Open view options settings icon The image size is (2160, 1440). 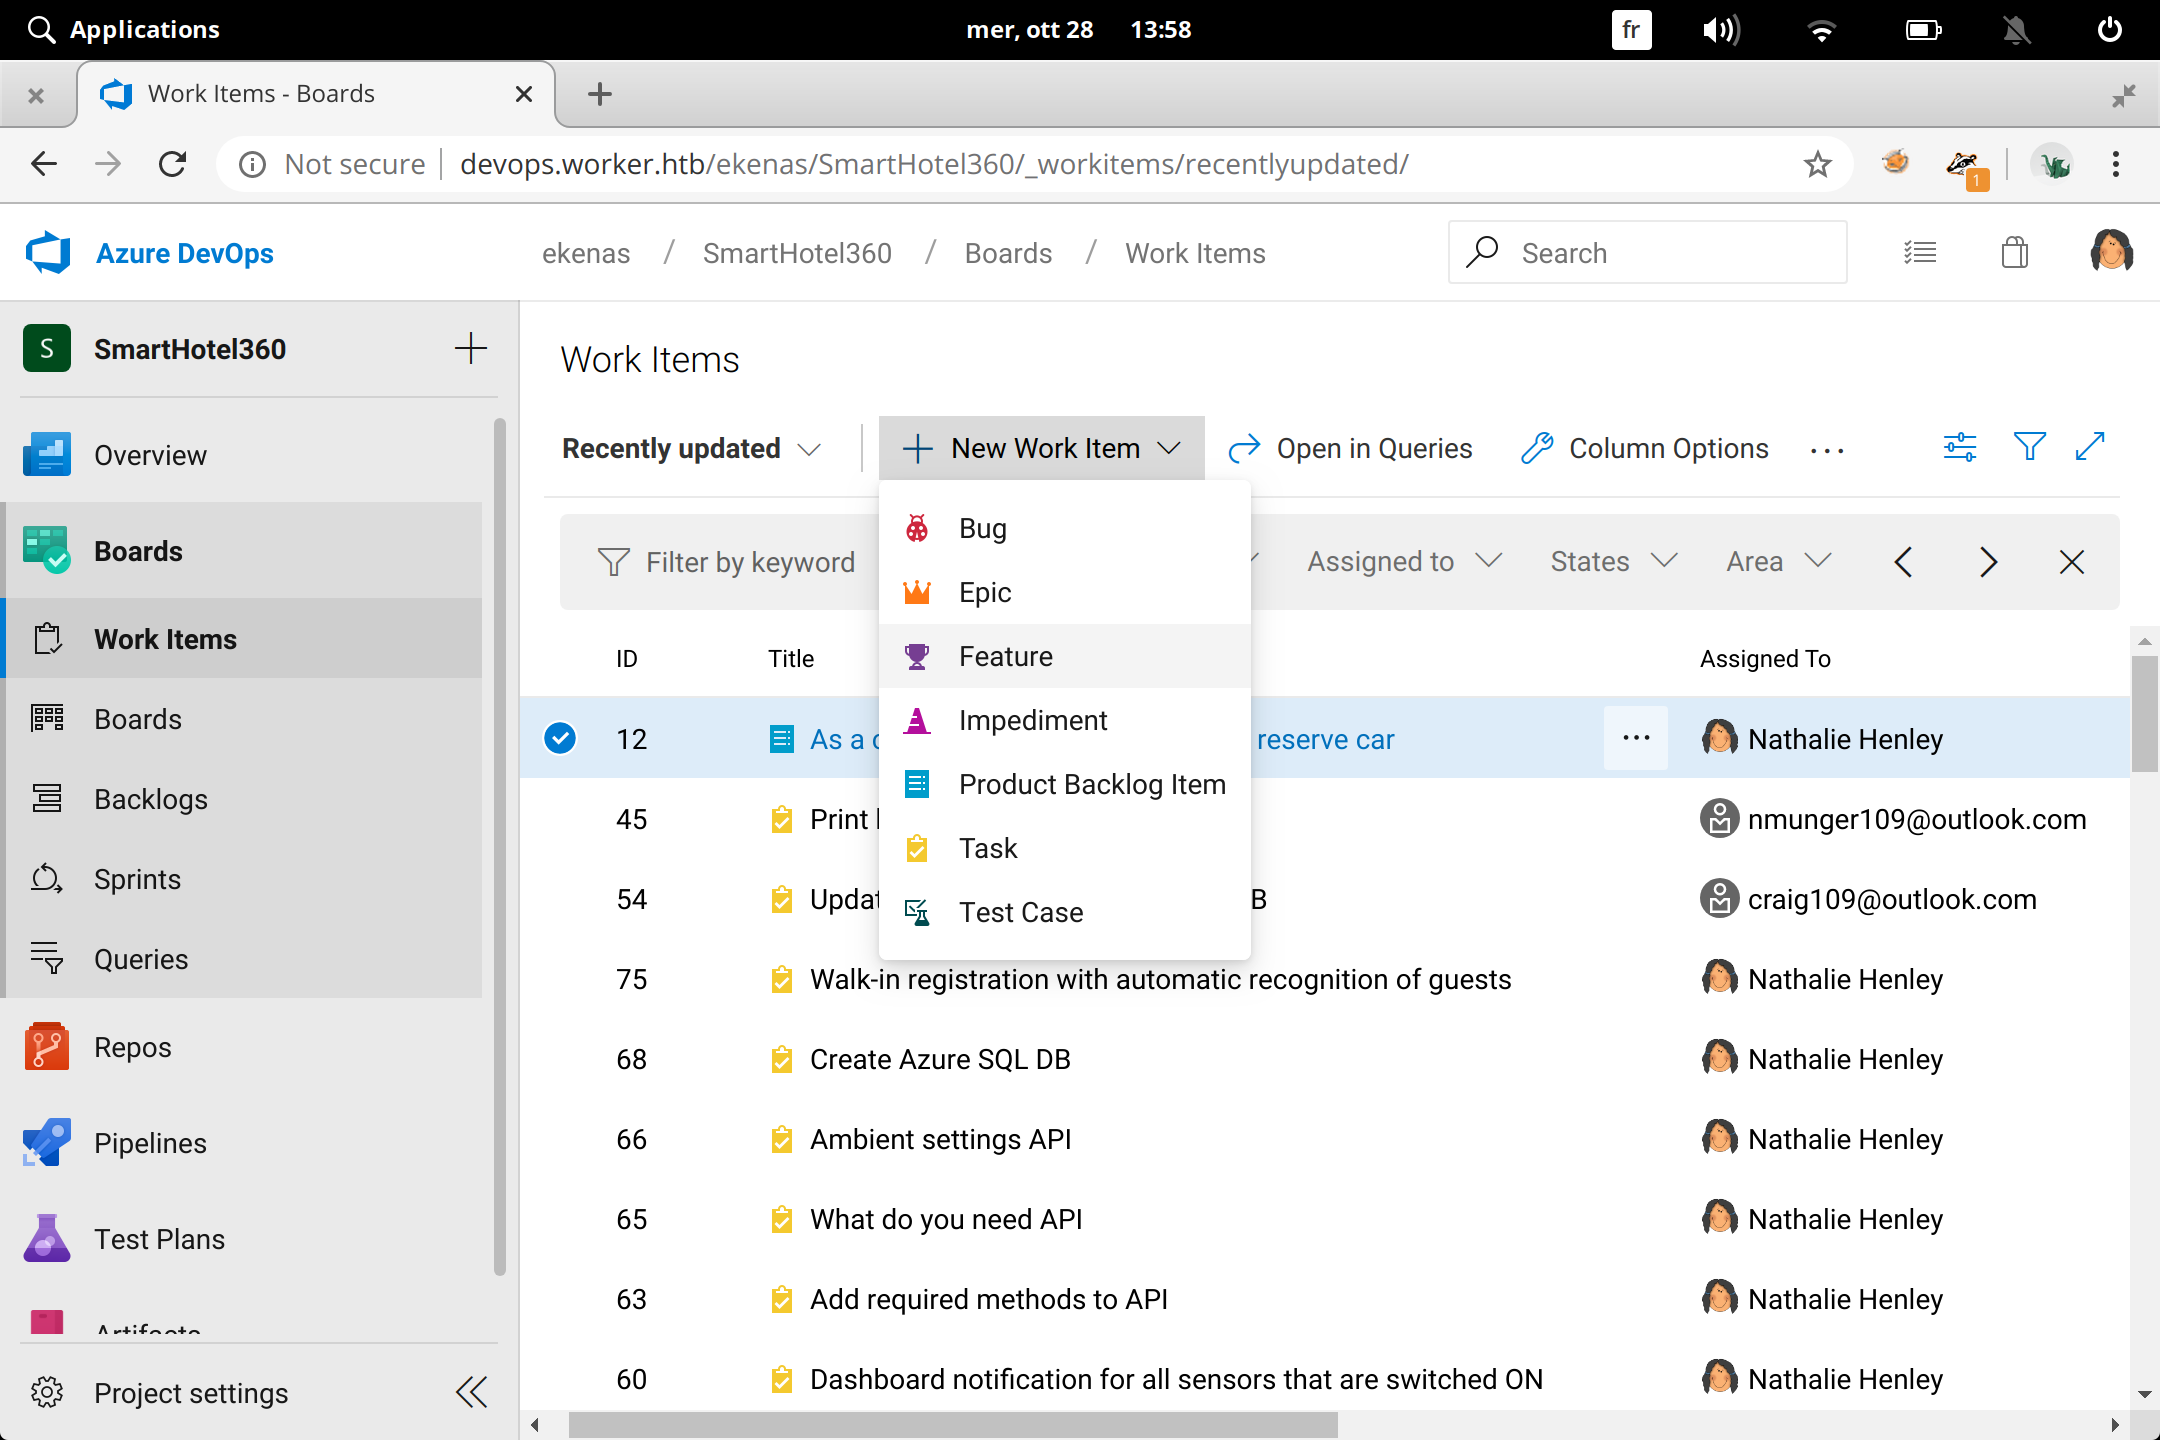pos(1959,447)
